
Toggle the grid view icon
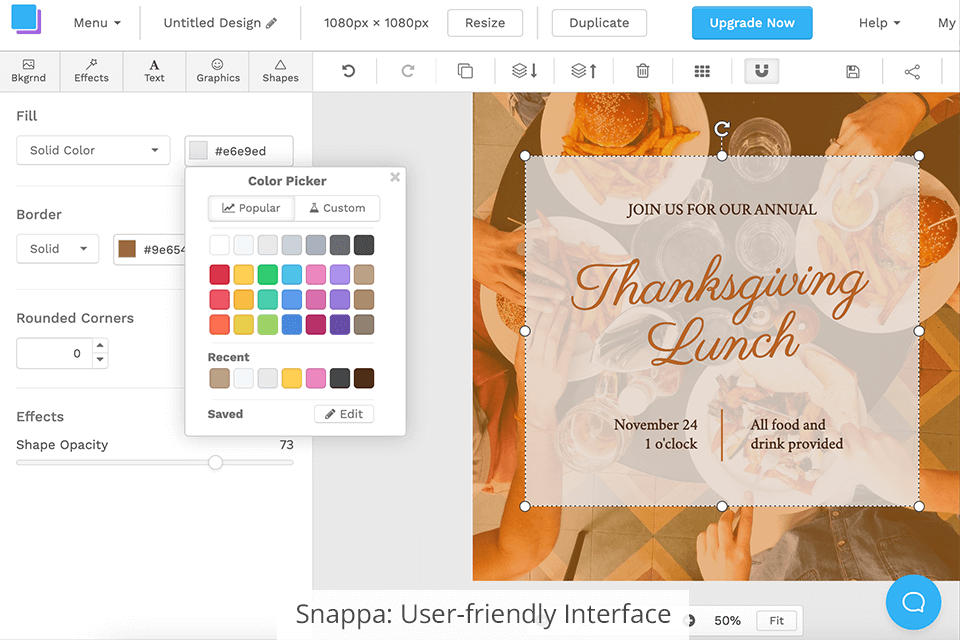pyautogui.click(x=702, y=72)
